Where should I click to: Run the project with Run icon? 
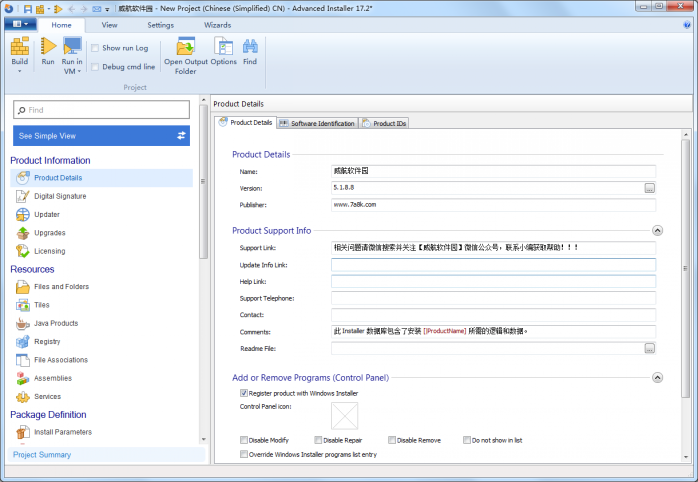(x=48, y=46)
